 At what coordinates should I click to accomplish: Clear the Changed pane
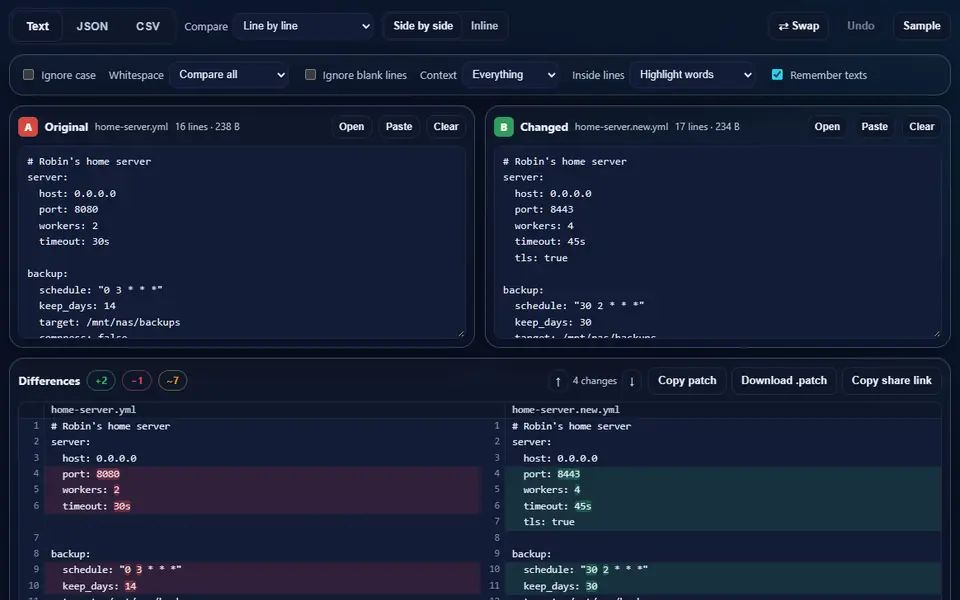pyautogui.click(x=921, y=127)
